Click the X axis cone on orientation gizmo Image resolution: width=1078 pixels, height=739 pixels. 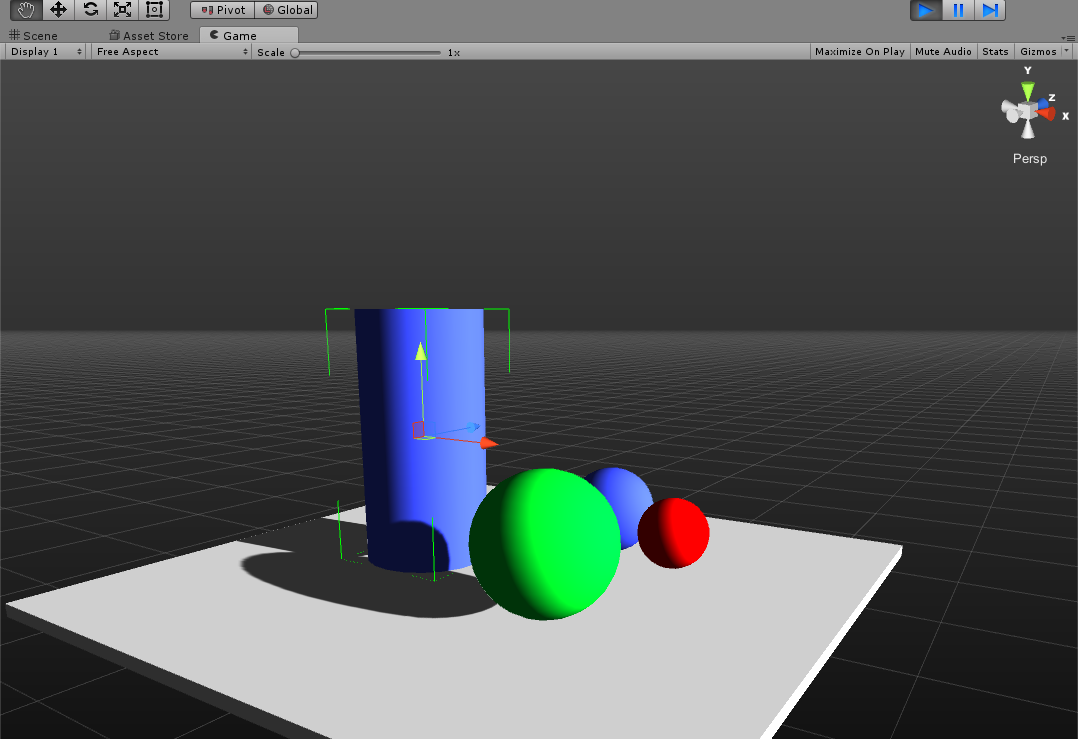(x=1048, y=114)
